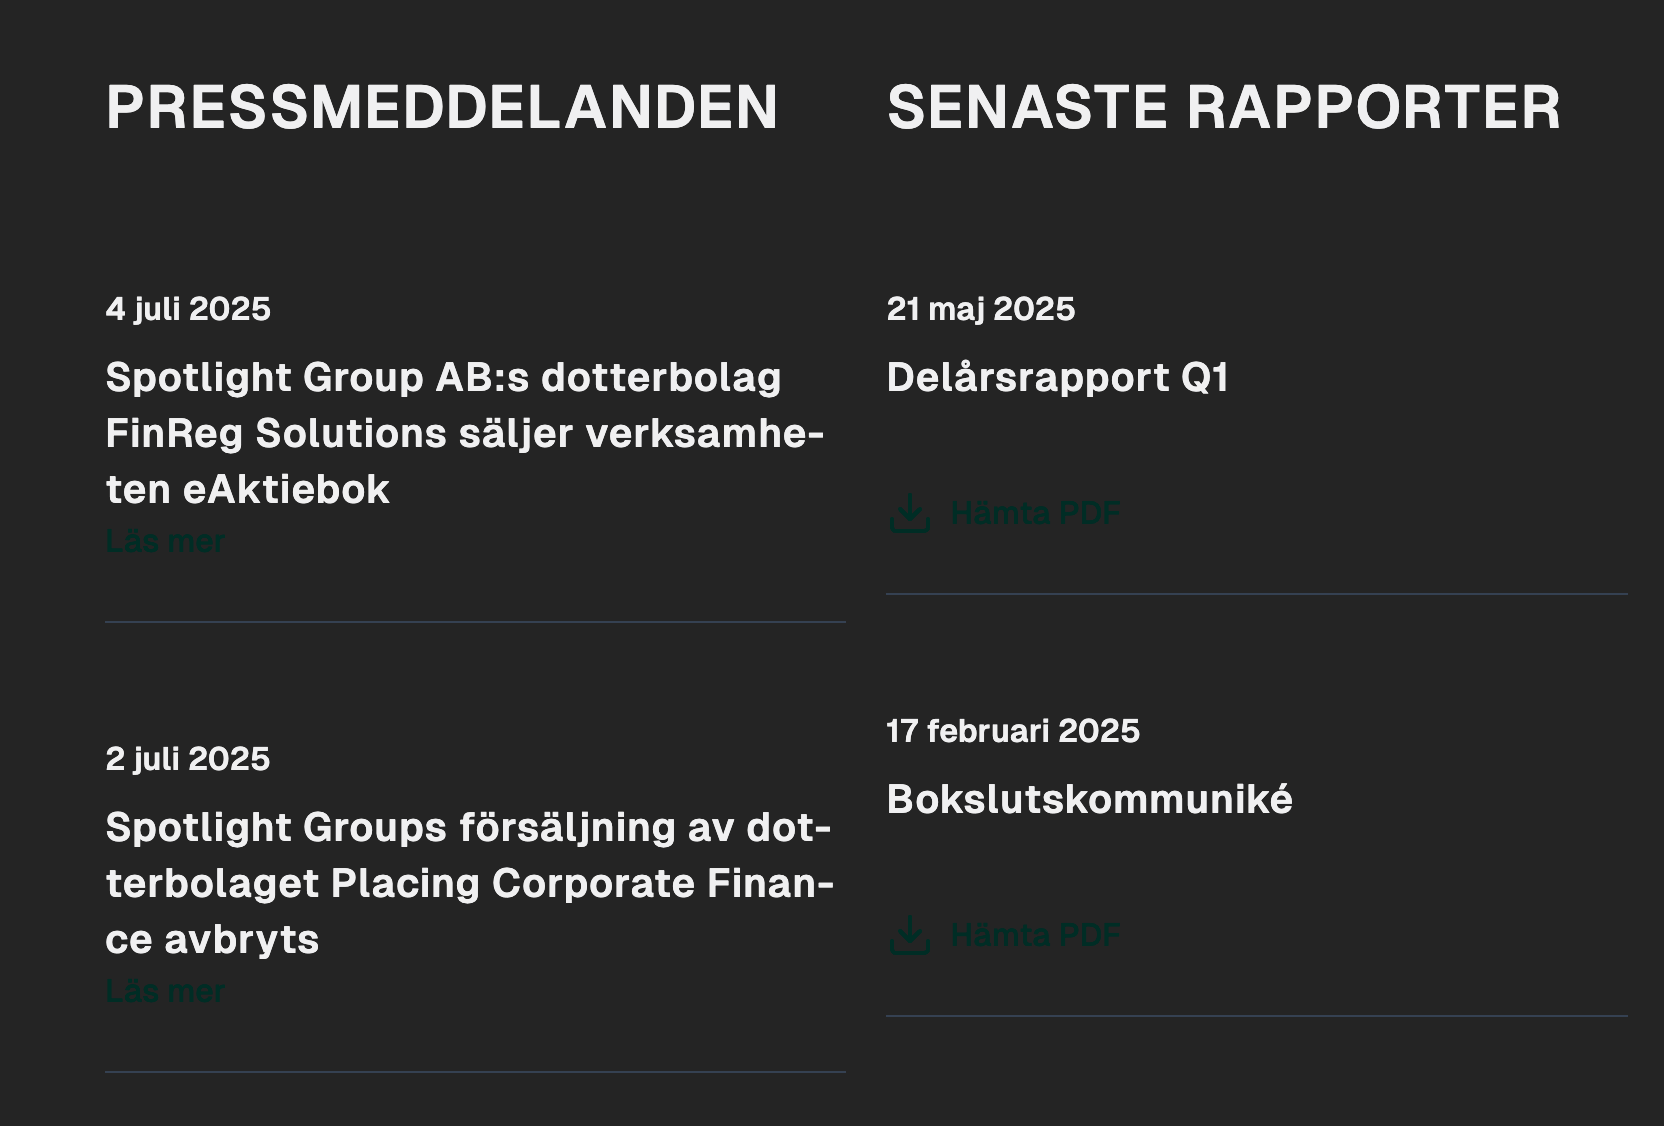Click the 4 juli 2025 date label
The image size is (1664, 1126).
(x=188, y=309)
